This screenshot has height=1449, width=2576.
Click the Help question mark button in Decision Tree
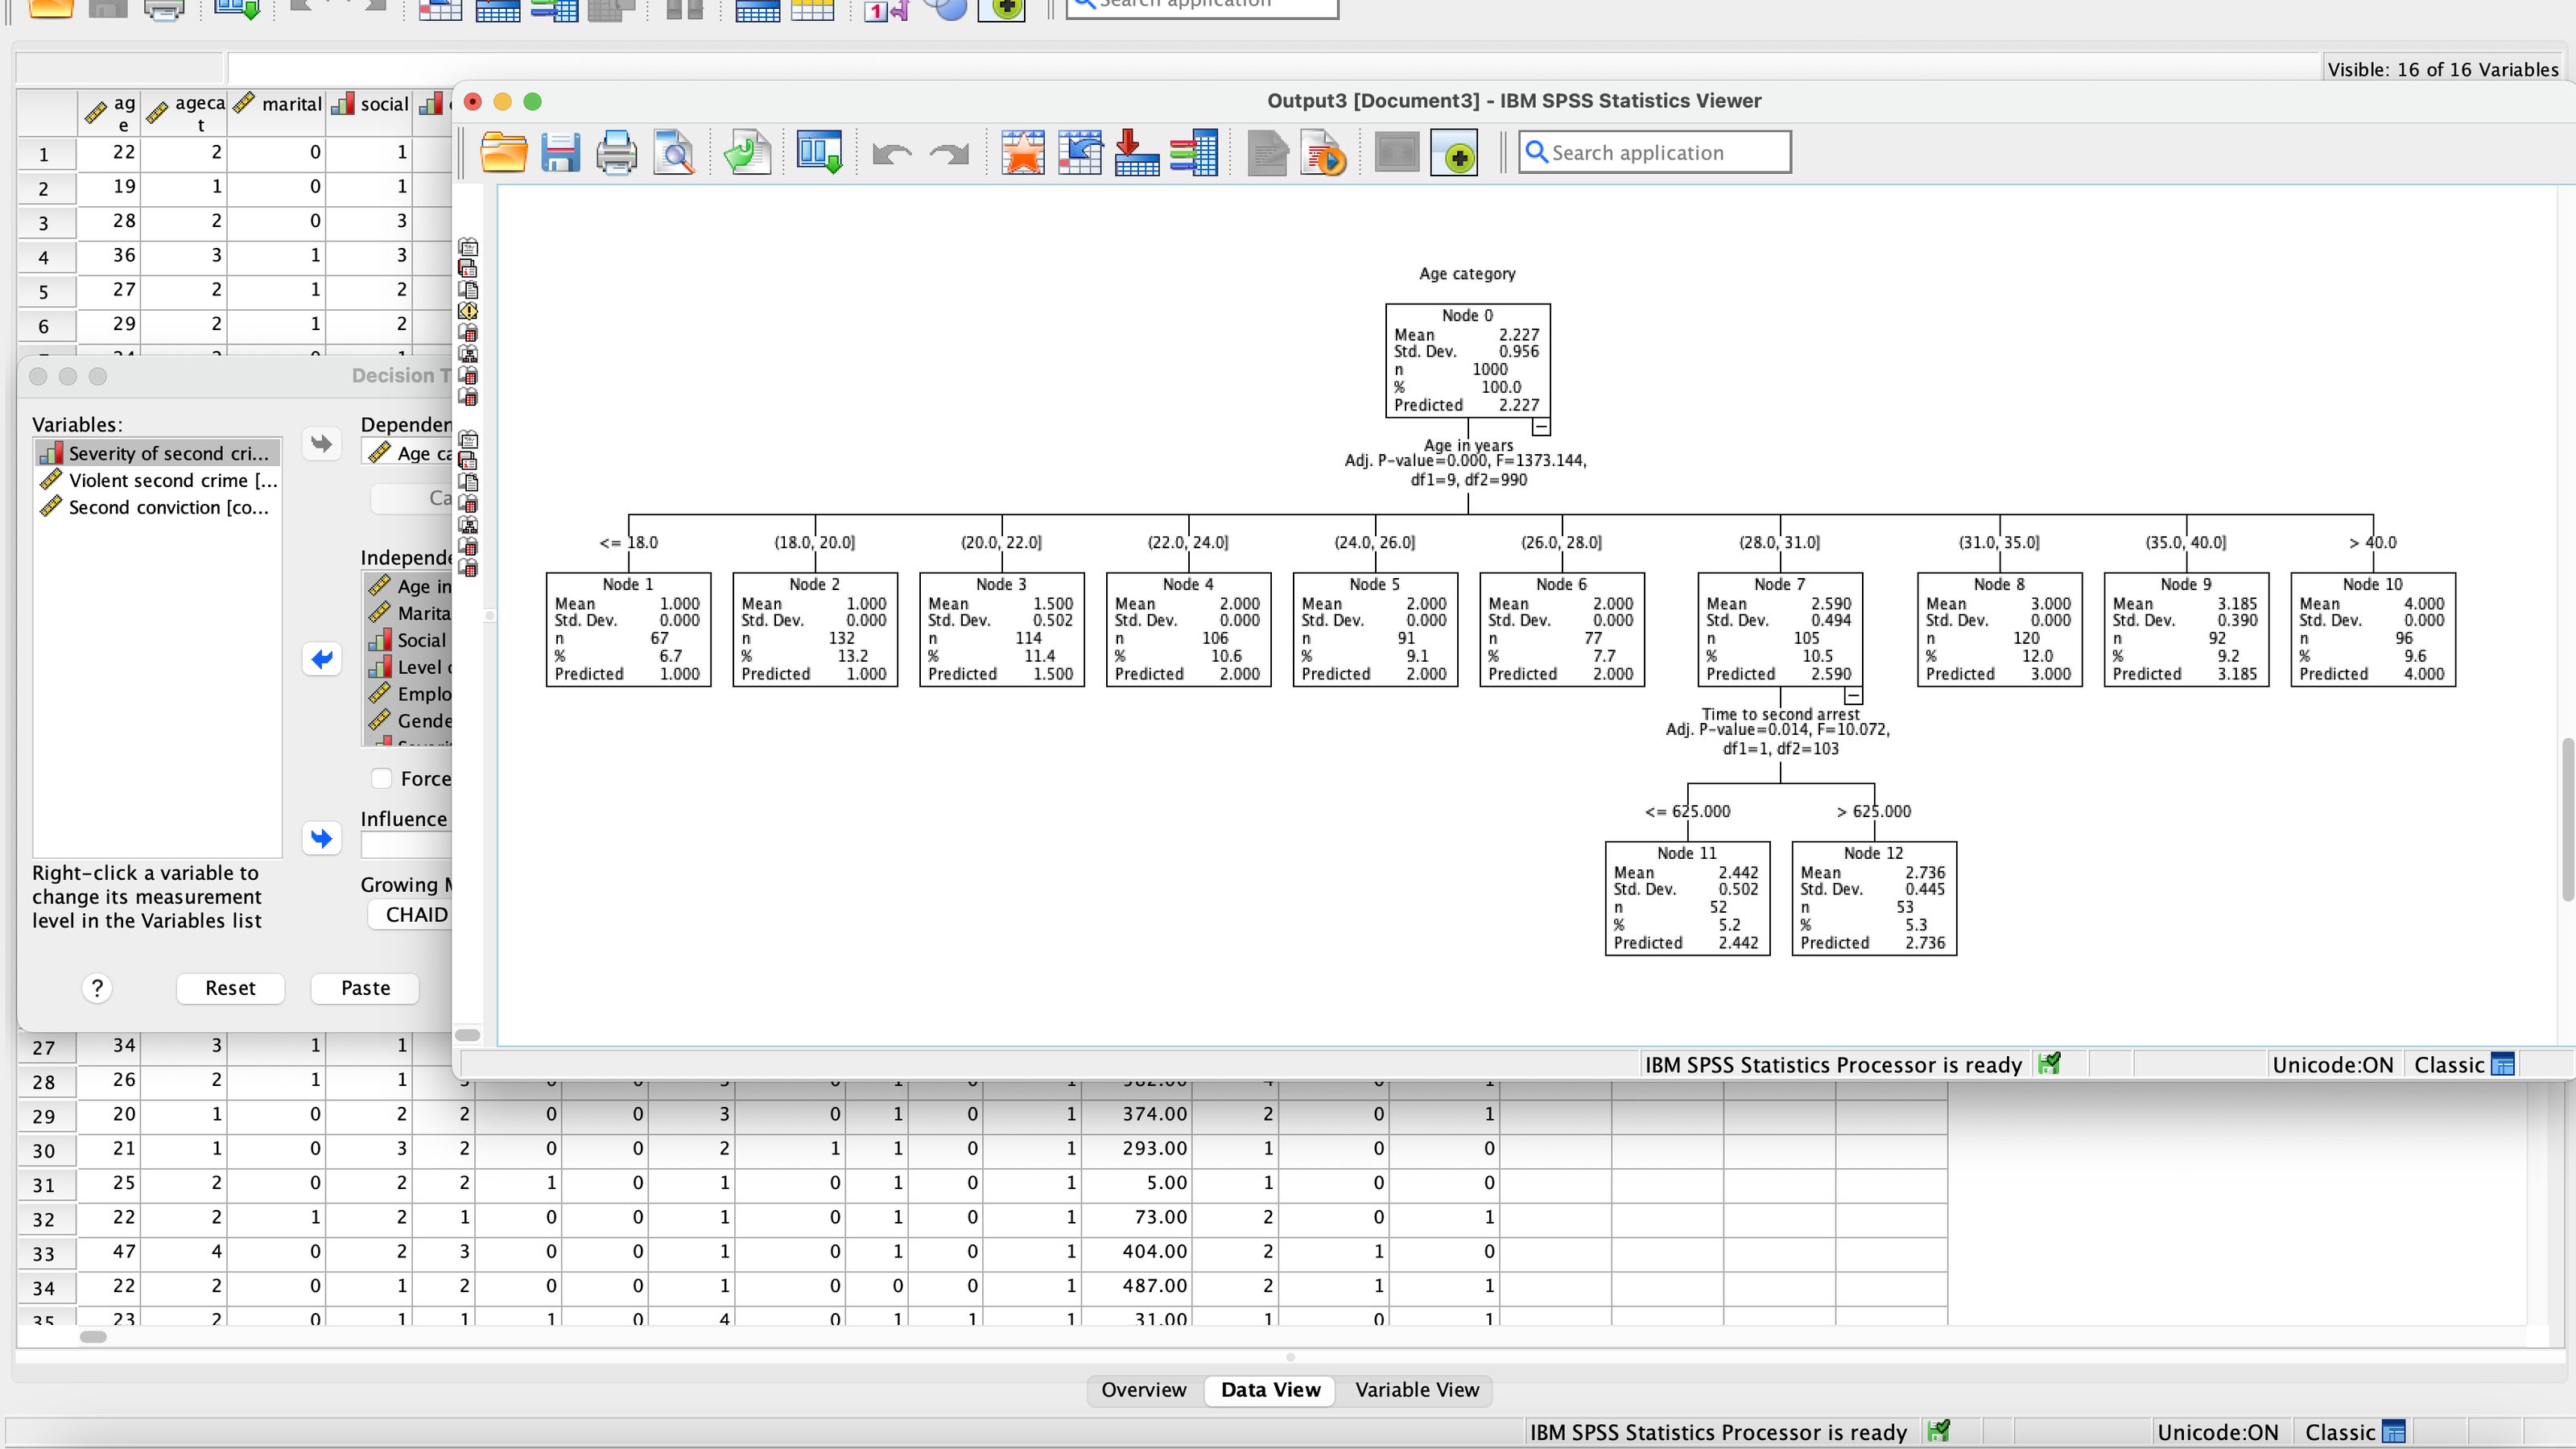(x=97, y=988)
